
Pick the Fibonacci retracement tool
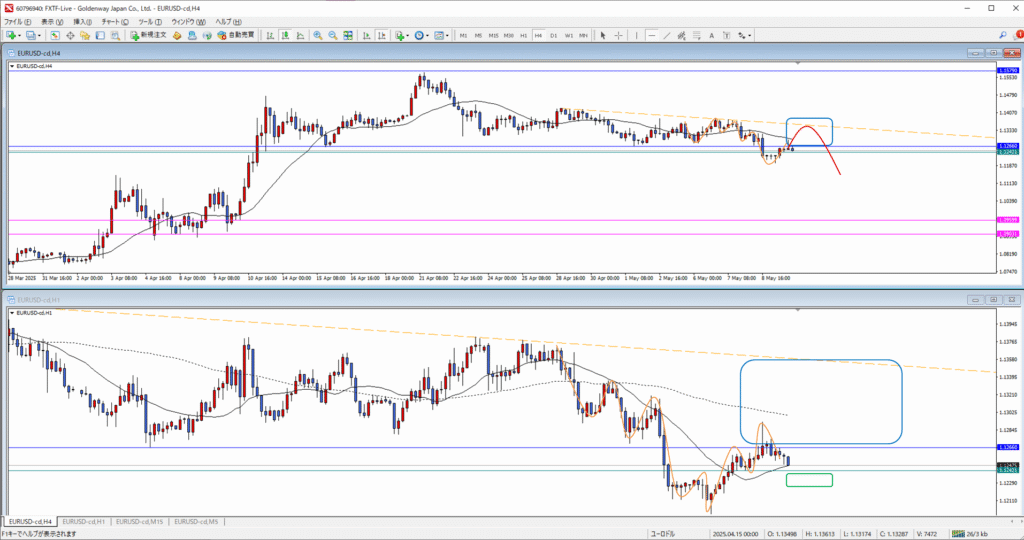[696, 35]
